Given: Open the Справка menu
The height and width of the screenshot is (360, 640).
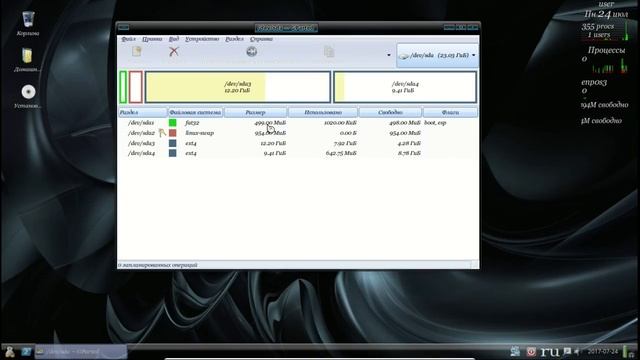Looking at the screenshot, I should coord(261,39).
